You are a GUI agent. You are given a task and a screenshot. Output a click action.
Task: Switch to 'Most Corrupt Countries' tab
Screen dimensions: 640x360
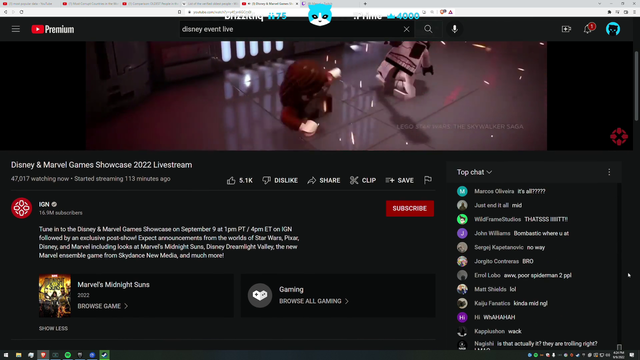[90, 4]
